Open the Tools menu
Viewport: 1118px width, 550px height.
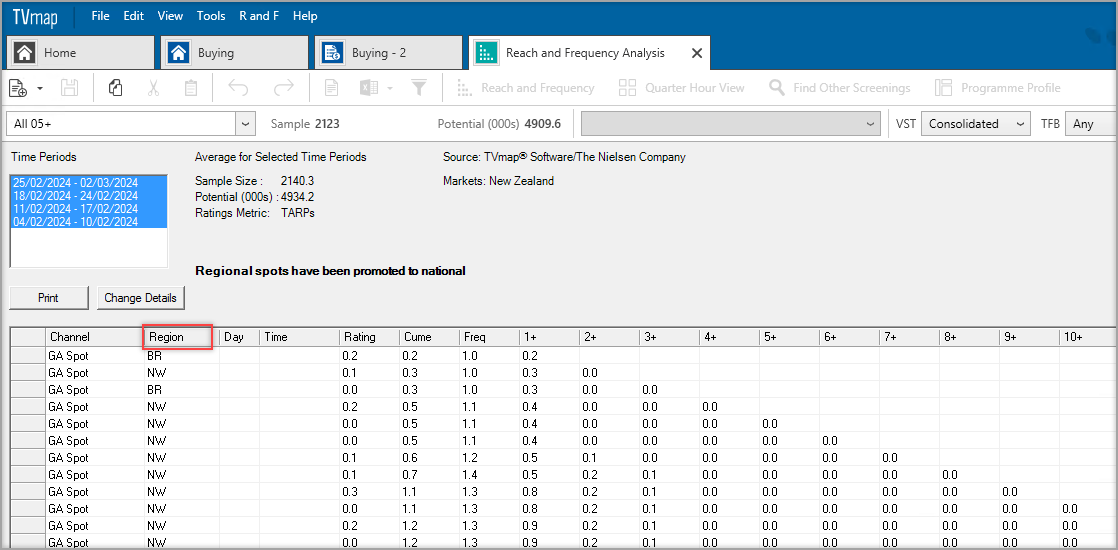(211, 16)
